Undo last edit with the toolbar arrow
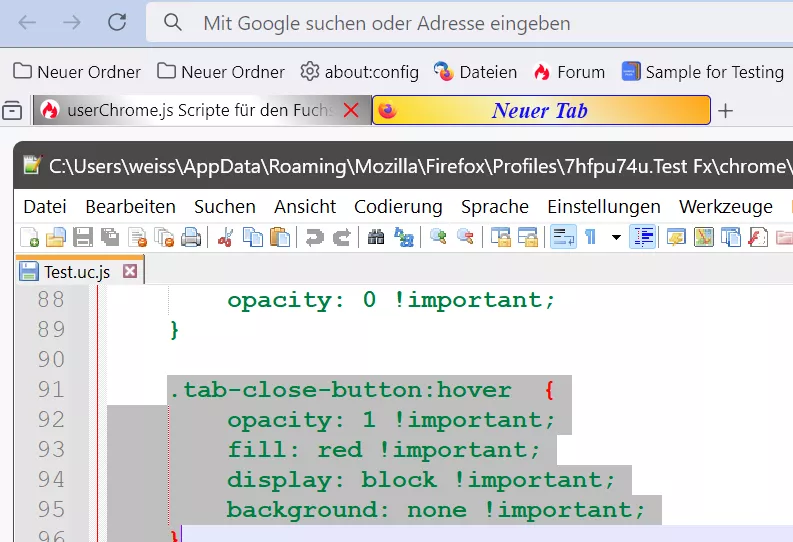The image size is (793, 542). tap(315, 237)
